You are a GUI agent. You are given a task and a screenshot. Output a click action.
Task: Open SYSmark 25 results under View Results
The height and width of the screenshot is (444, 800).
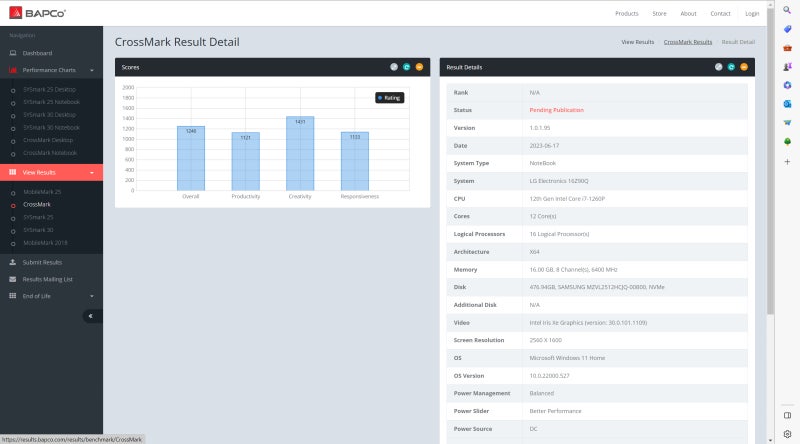(38, 217)
